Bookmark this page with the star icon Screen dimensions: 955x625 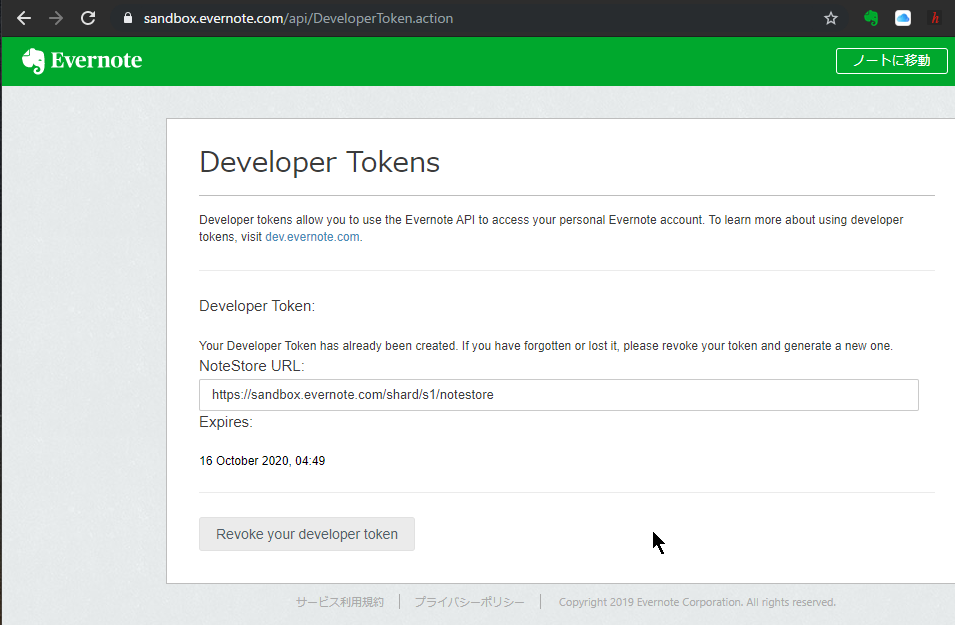[x=831, y=18]
